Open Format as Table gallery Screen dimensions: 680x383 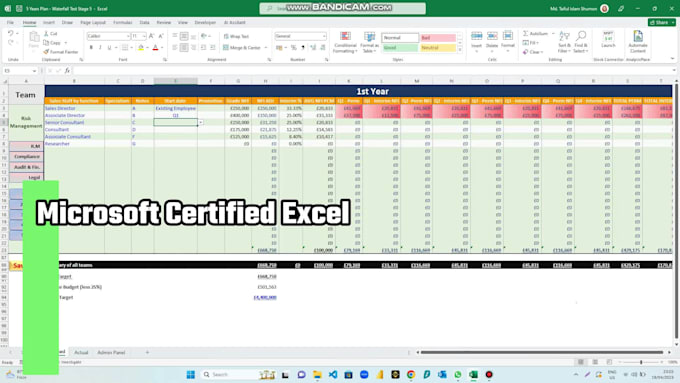click(369, 43)
